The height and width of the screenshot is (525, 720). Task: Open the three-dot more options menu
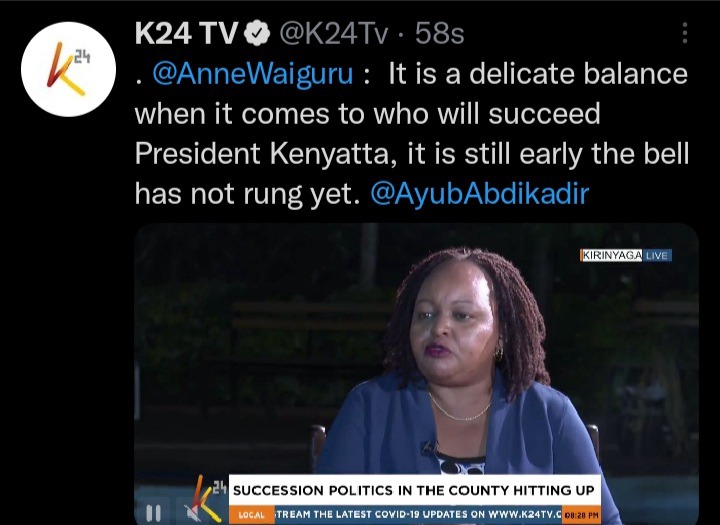(685, 33)
